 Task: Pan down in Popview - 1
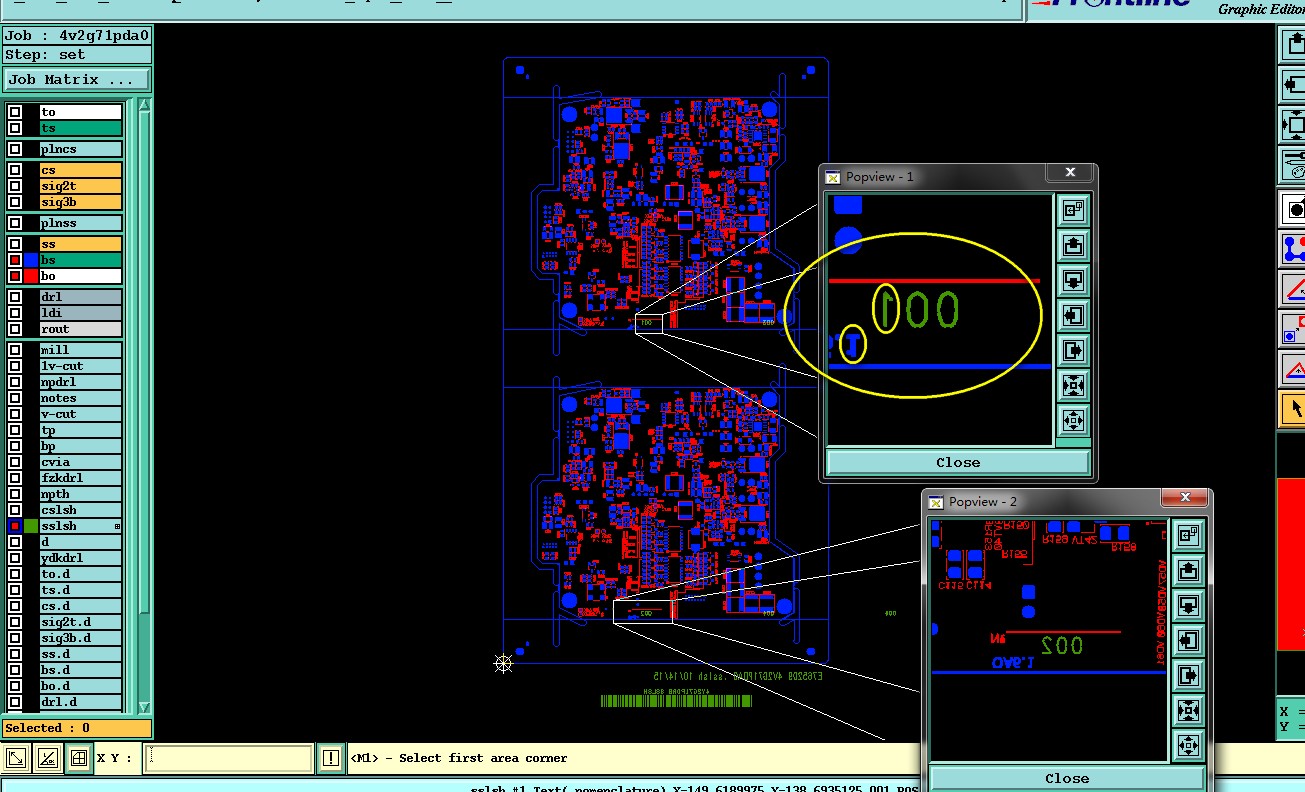coord(1073,280)
